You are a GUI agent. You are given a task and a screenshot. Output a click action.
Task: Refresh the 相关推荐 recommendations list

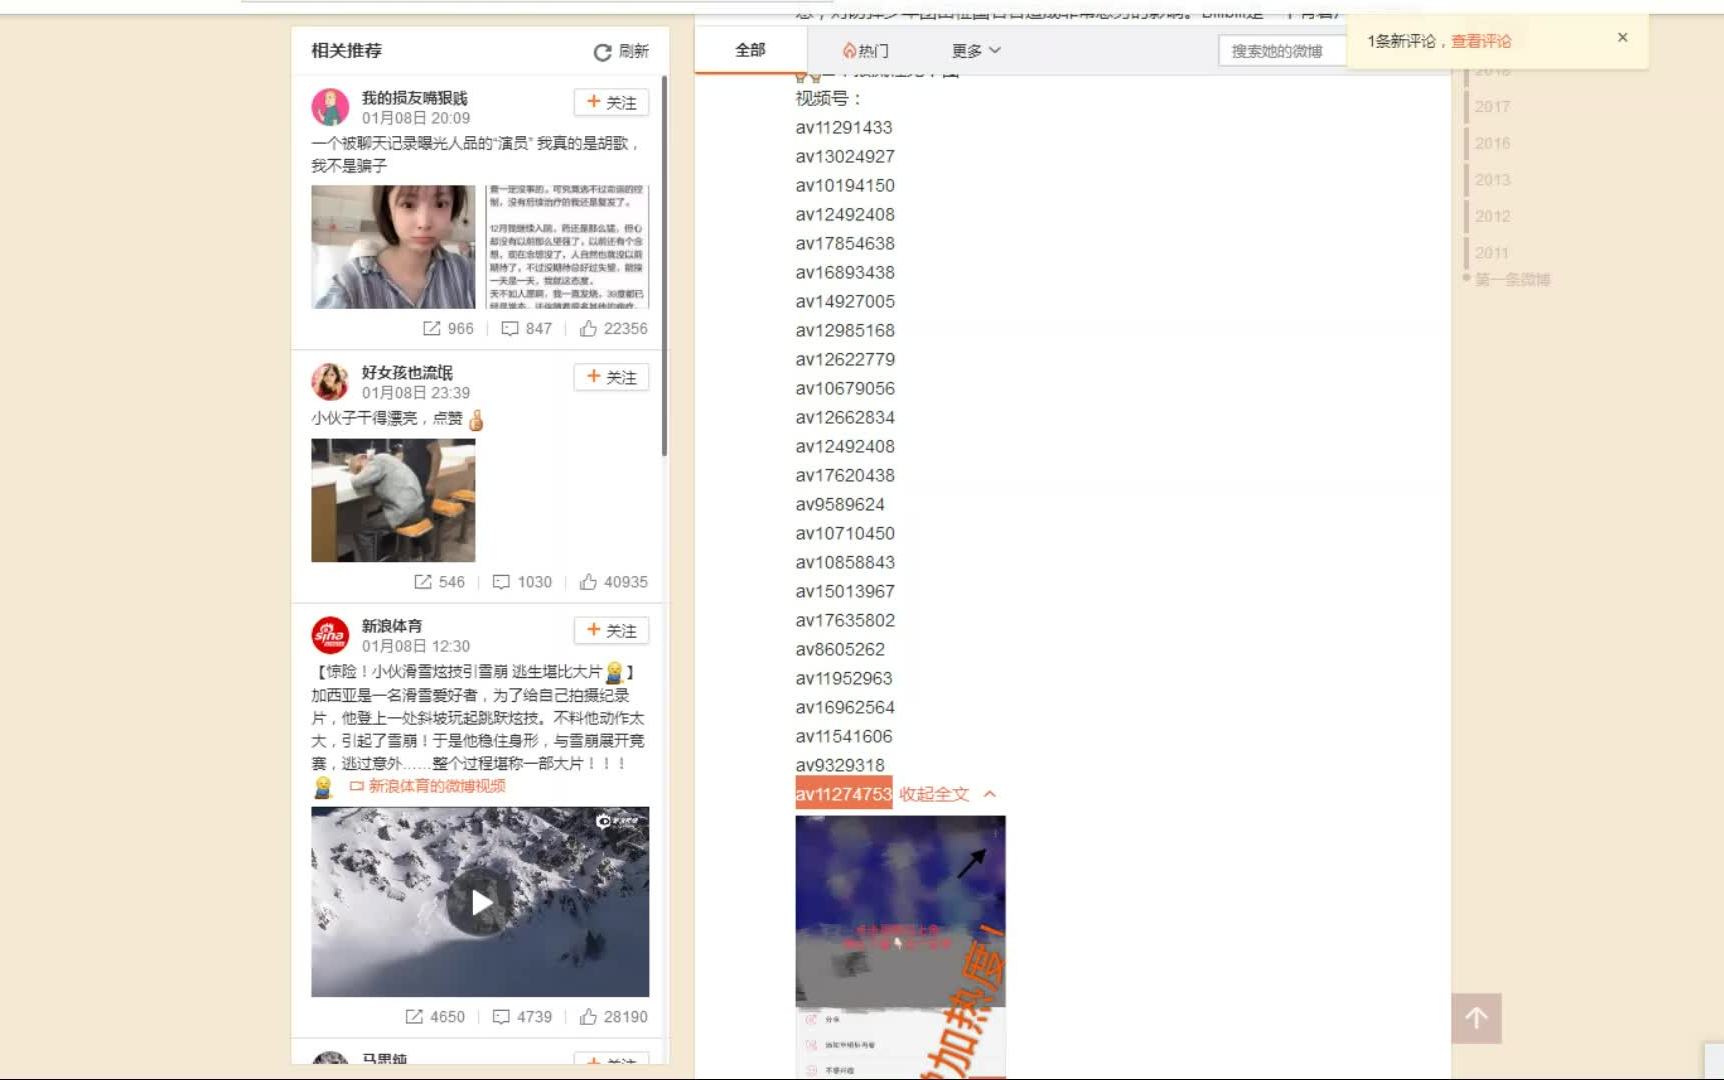(621, 51)
